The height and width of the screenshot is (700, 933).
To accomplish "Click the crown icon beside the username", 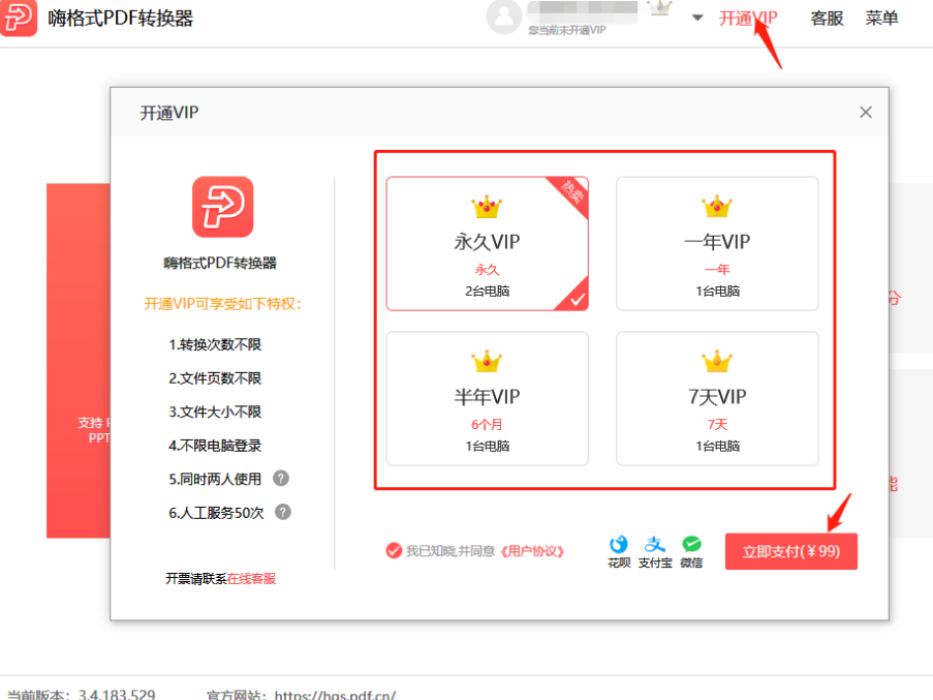I will click(x=659, y=9).
